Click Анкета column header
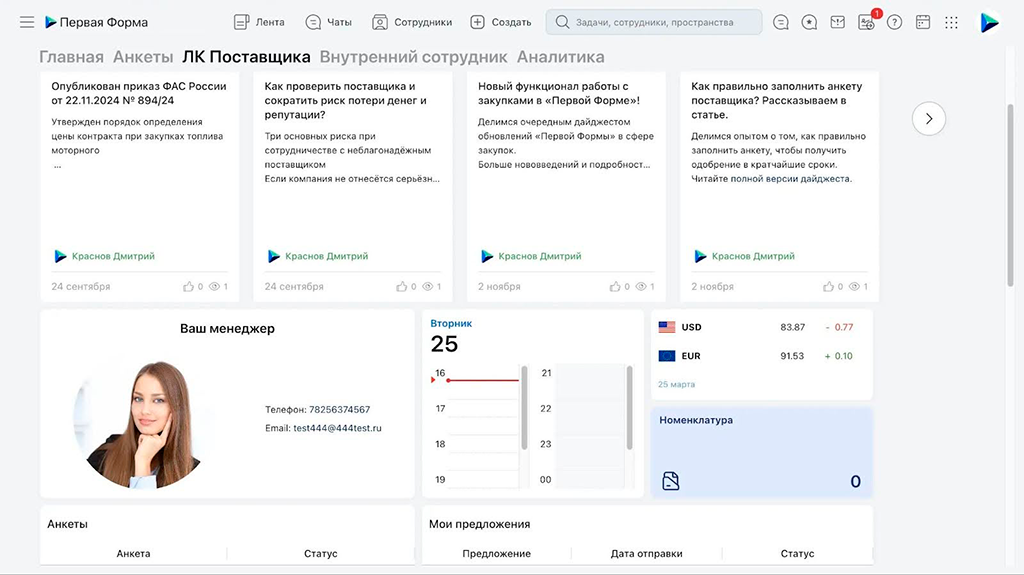This screenshot has width=1024, height=575. point(133,553)
